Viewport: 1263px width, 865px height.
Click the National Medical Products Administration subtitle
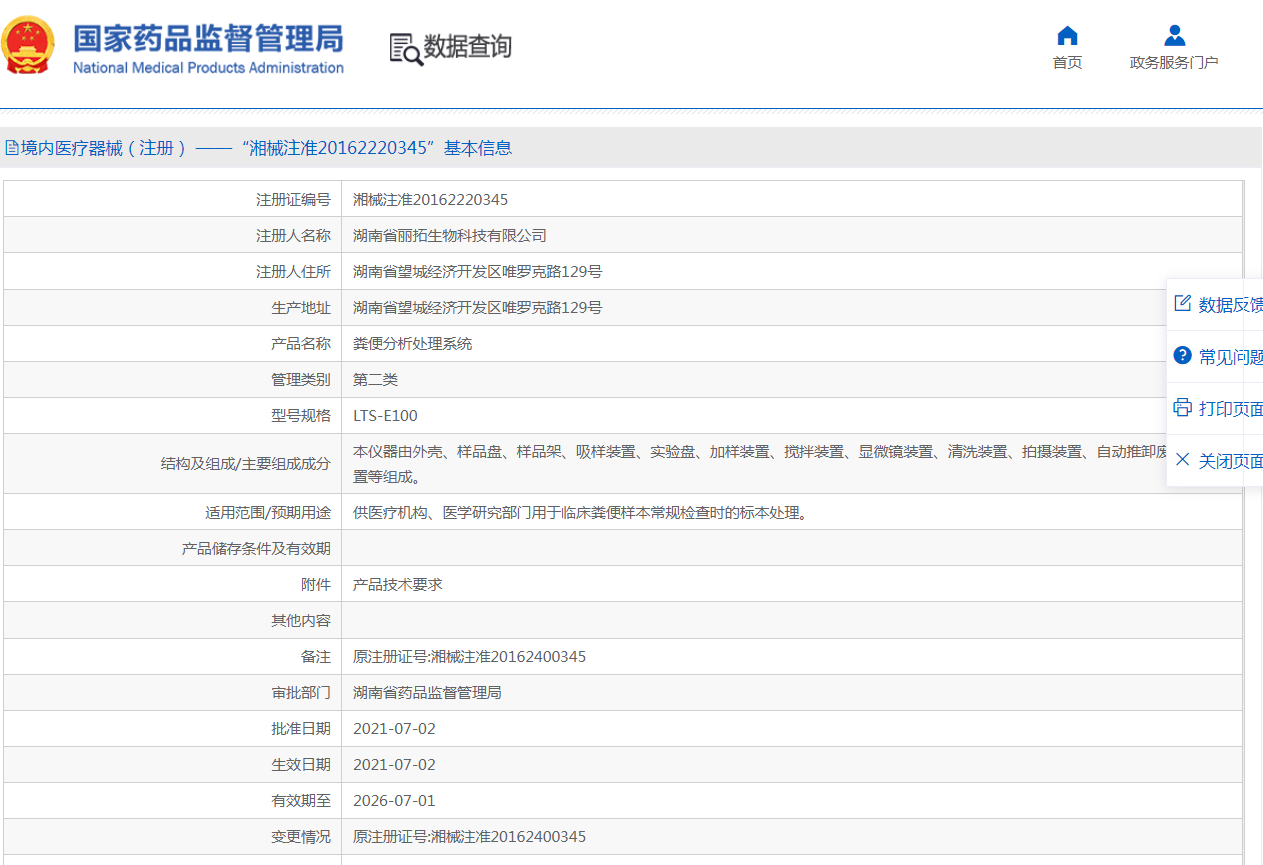point(208,68)
